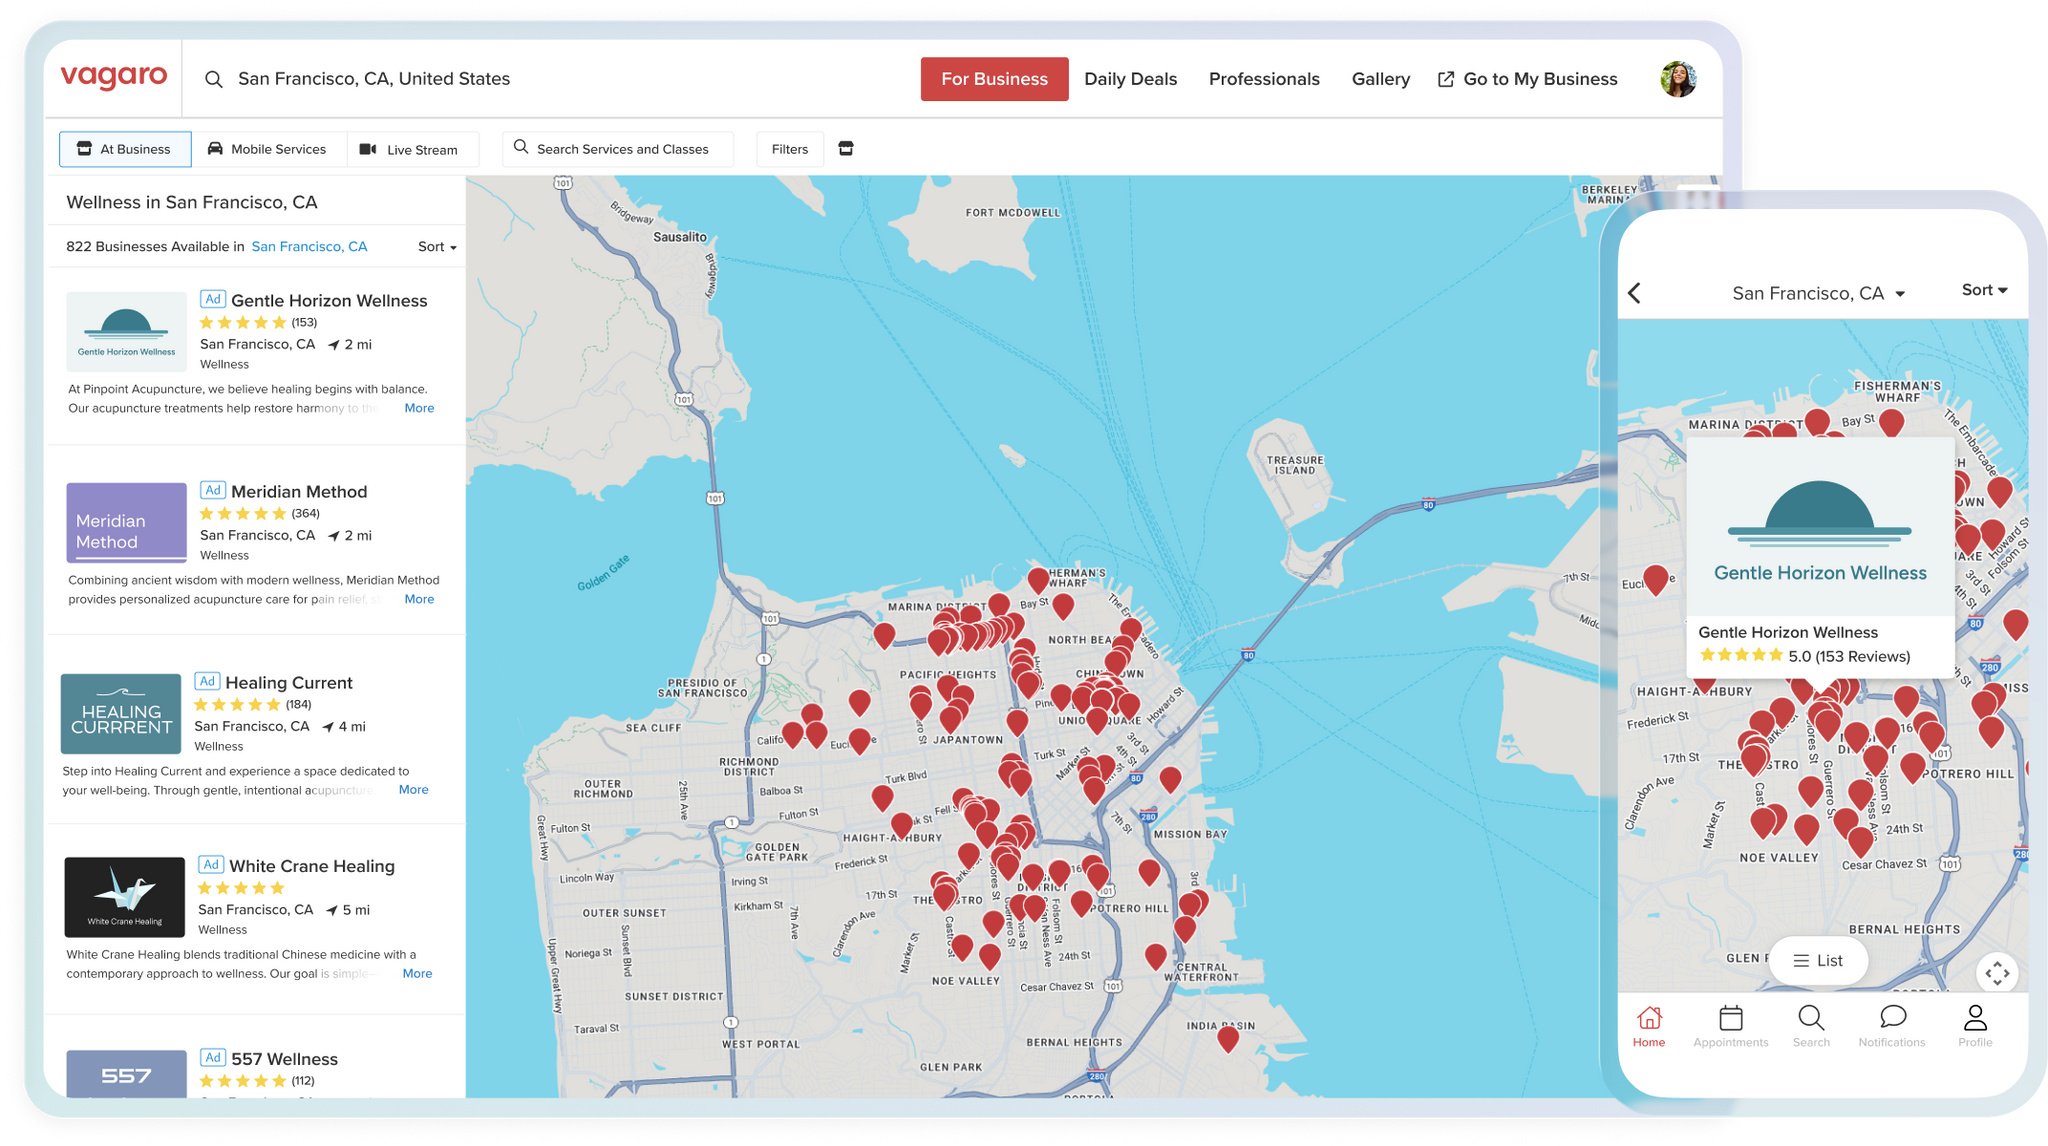Open the user profile avatar
This screenshot has height=1146, width=2048.
point(1678,79)
